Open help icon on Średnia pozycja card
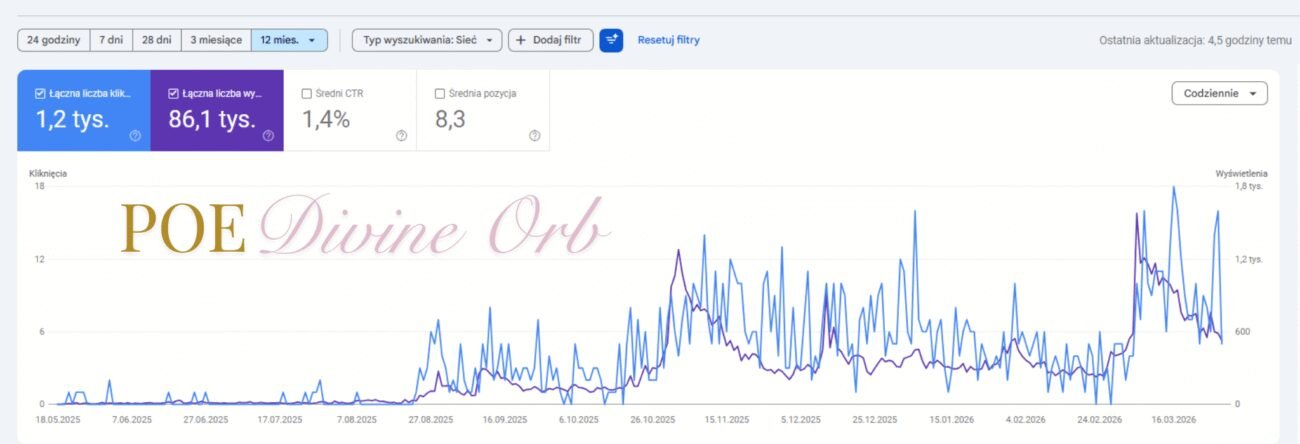The height and width of the screenshot is (444, 1300). click(x=534, y=136)
